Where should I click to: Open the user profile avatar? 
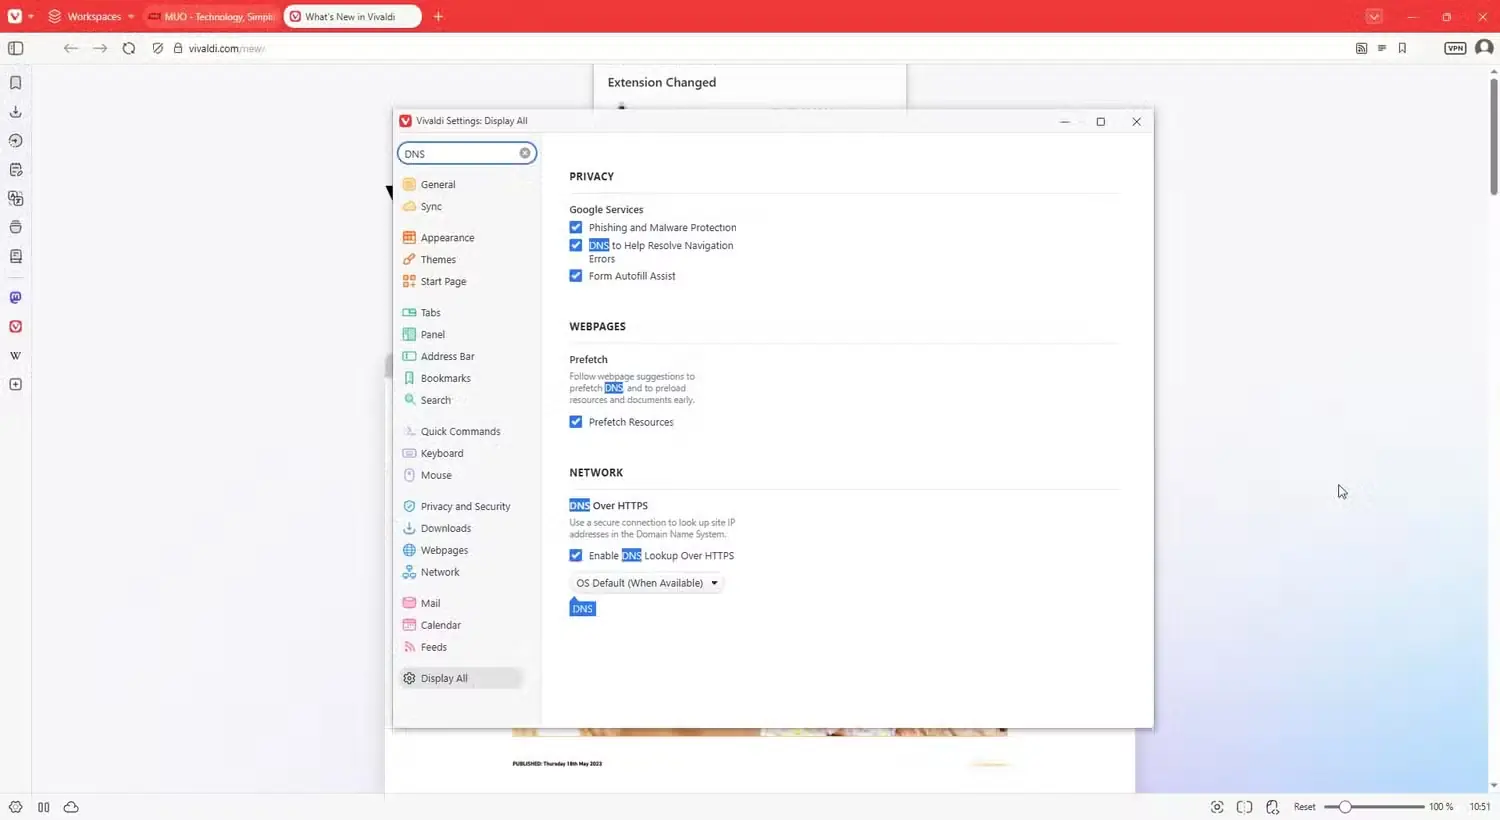click(1484, 48)
